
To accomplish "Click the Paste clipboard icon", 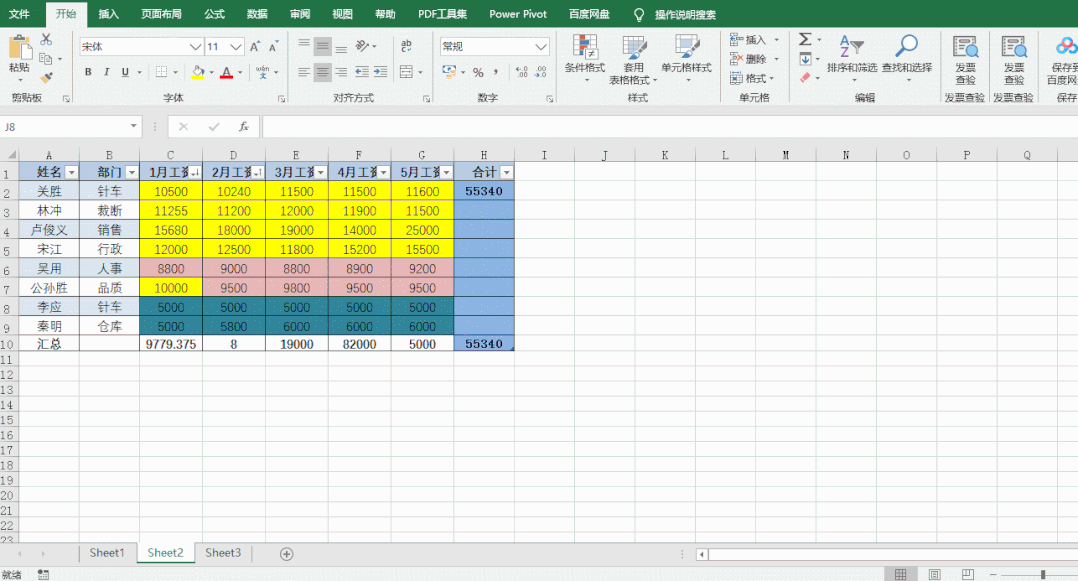I will pyautogui.click(x=19, y=48).
